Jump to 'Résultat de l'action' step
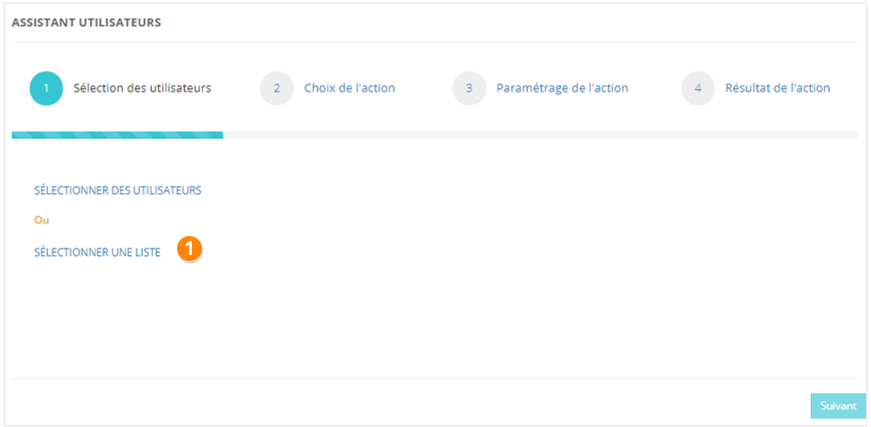Image resolution: width=871 pixels, height=427 pixels. [x=777, y=88]
